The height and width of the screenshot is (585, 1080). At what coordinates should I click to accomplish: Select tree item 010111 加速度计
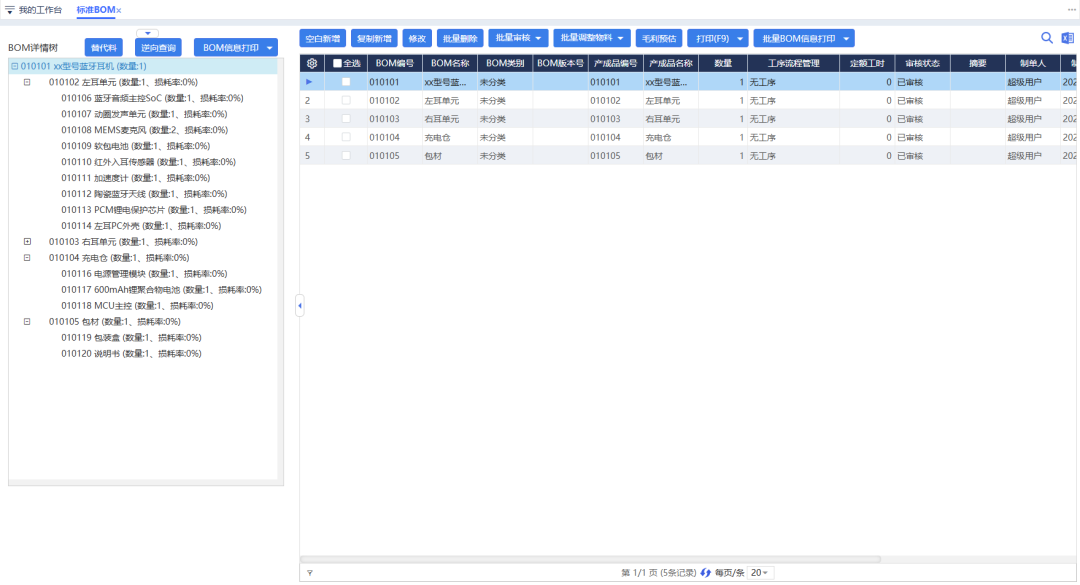click(x=135, y=178)
